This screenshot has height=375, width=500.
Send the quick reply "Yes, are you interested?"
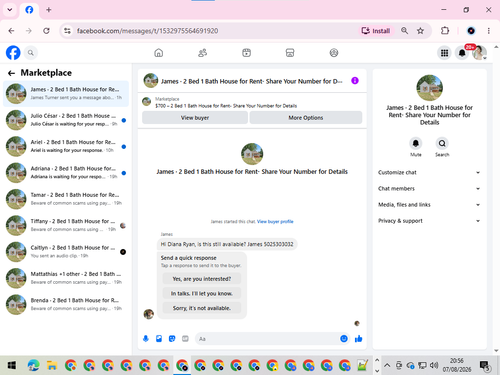pos(202,279)
